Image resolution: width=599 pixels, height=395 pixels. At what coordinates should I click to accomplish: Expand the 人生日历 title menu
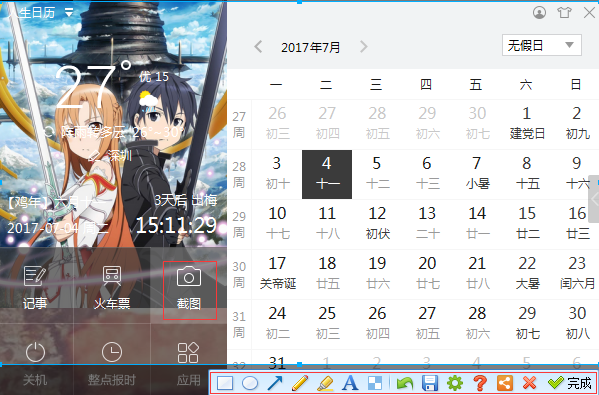tap(69, 13)
